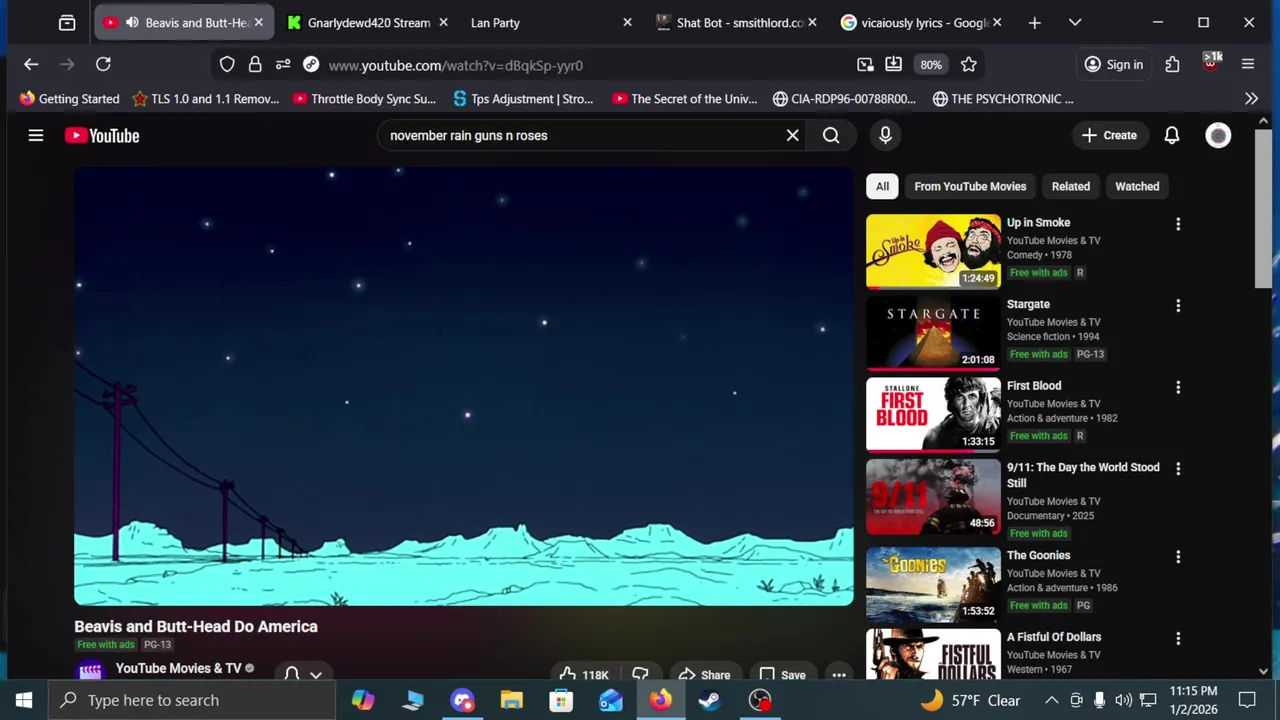Toggle subscription notification bell for channel

pyautogui.click(x=302, y=675)
